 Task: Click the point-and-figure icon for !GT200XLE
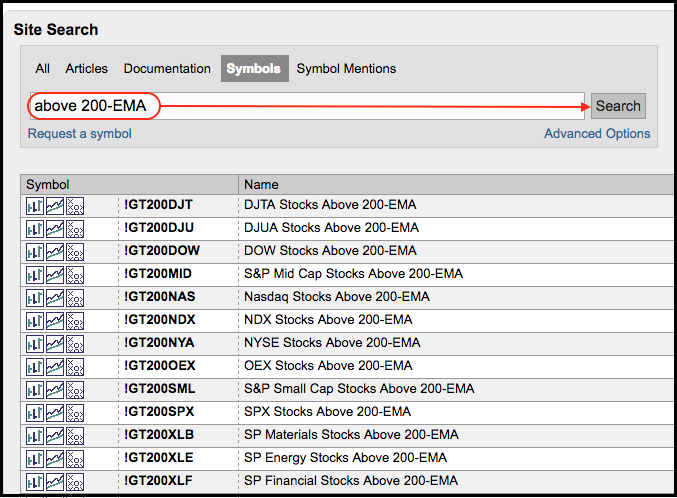pos(74,458)
